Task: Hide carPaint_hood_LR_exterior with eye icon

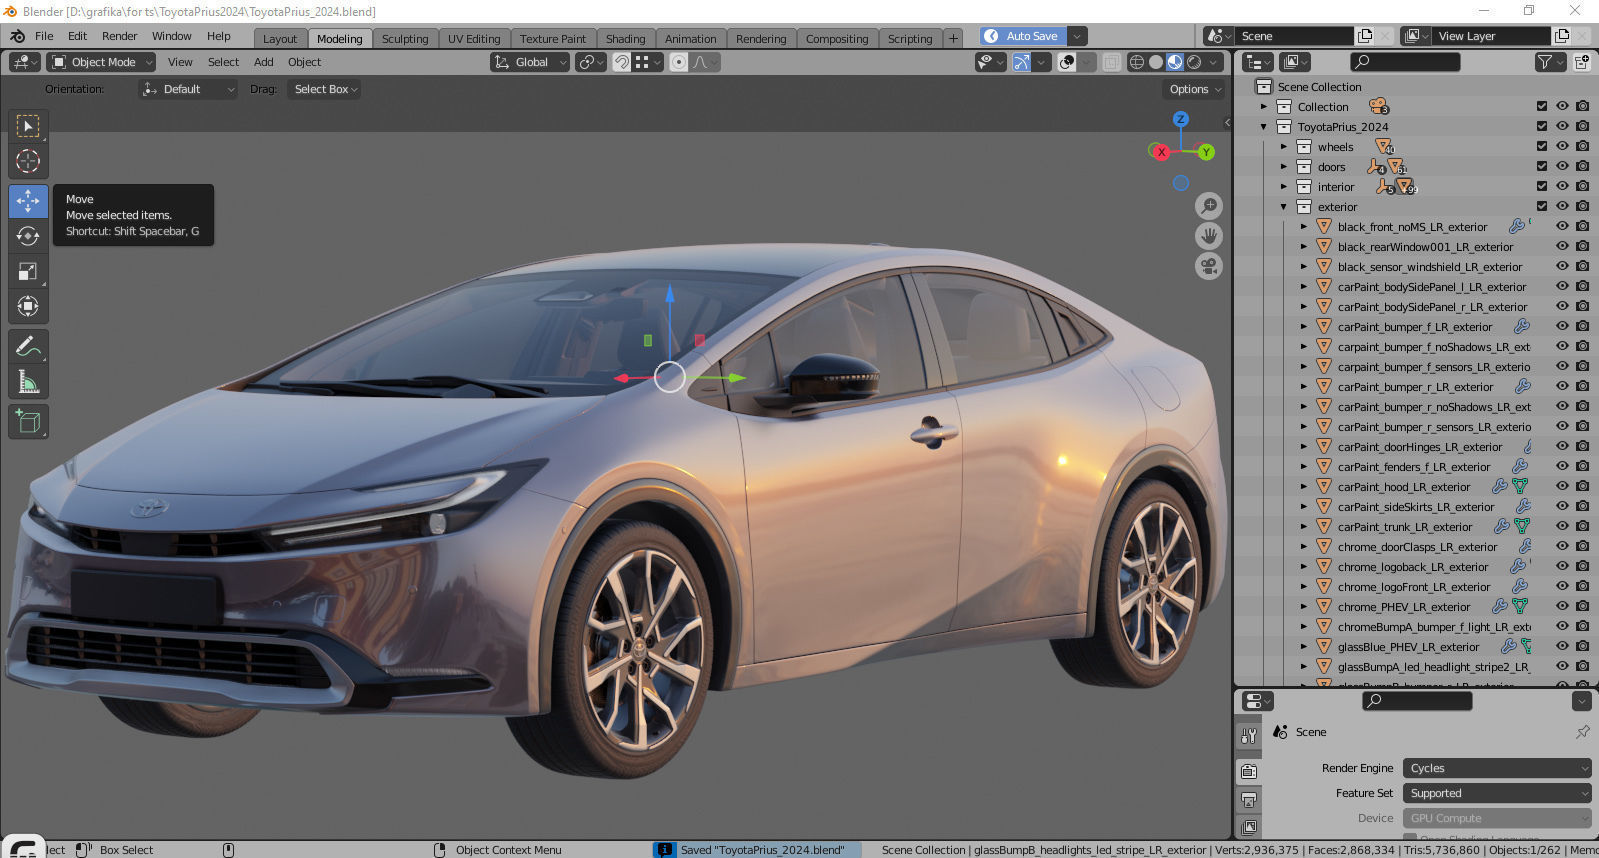Action: [x=1562, y=486]
